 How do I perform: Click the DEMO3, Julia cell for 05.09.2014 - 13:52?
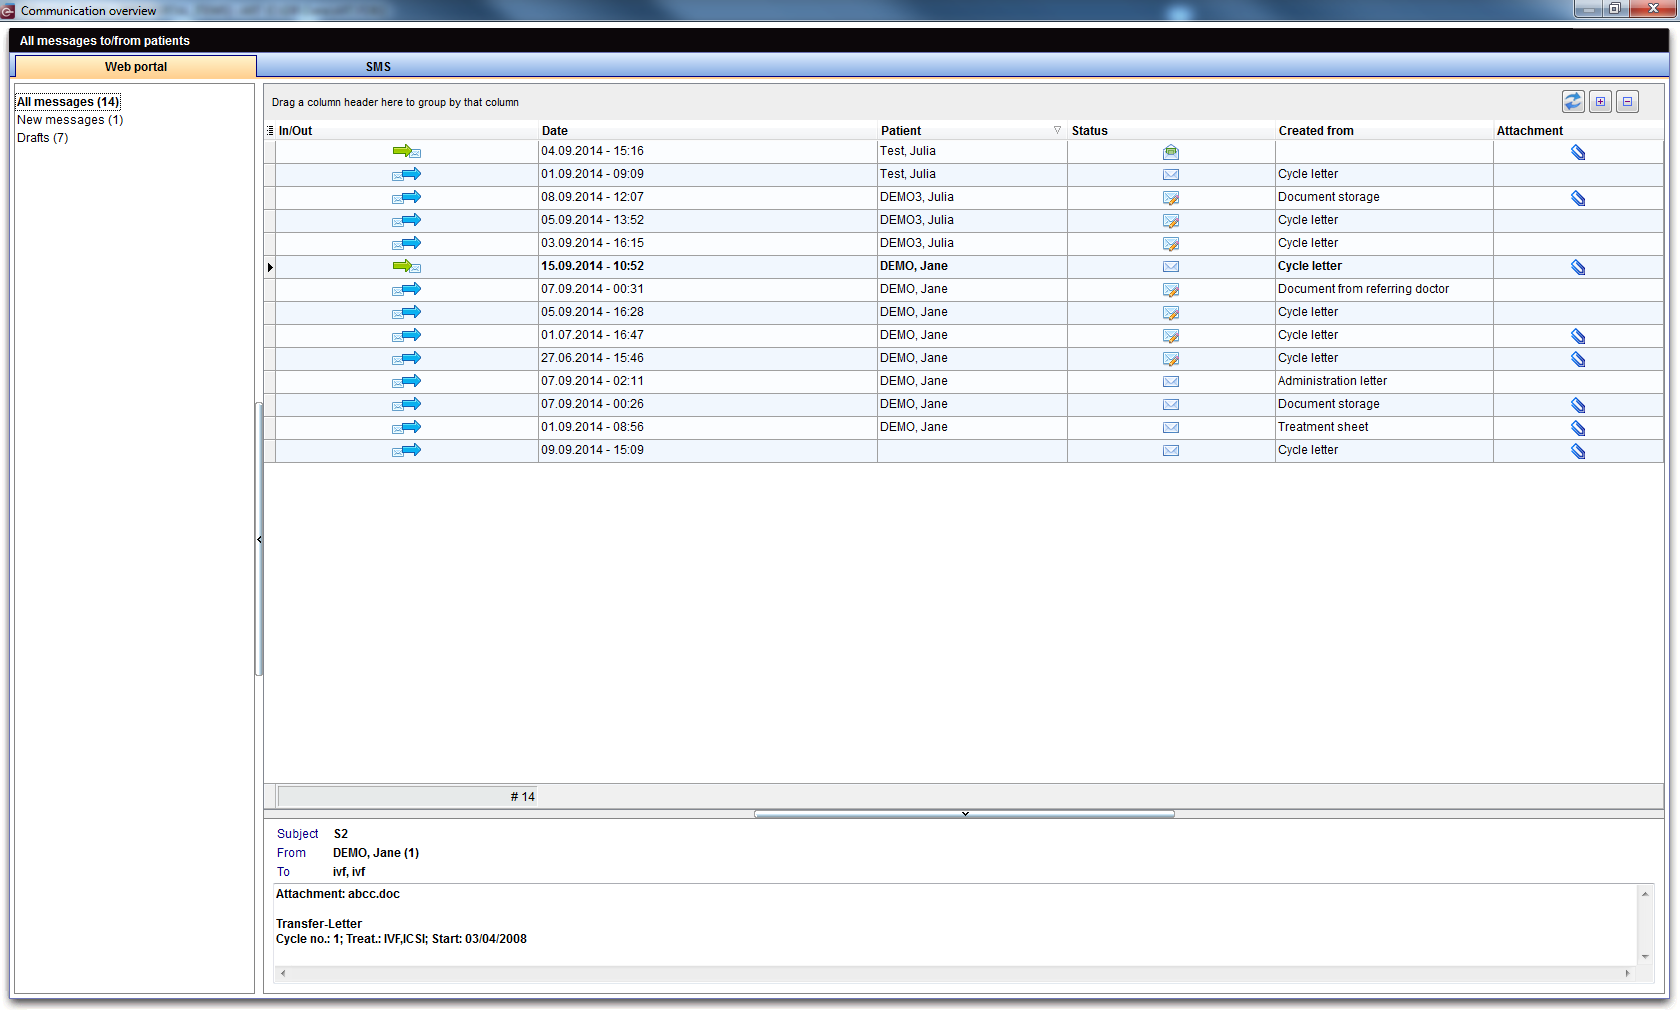tap(972, 220)
